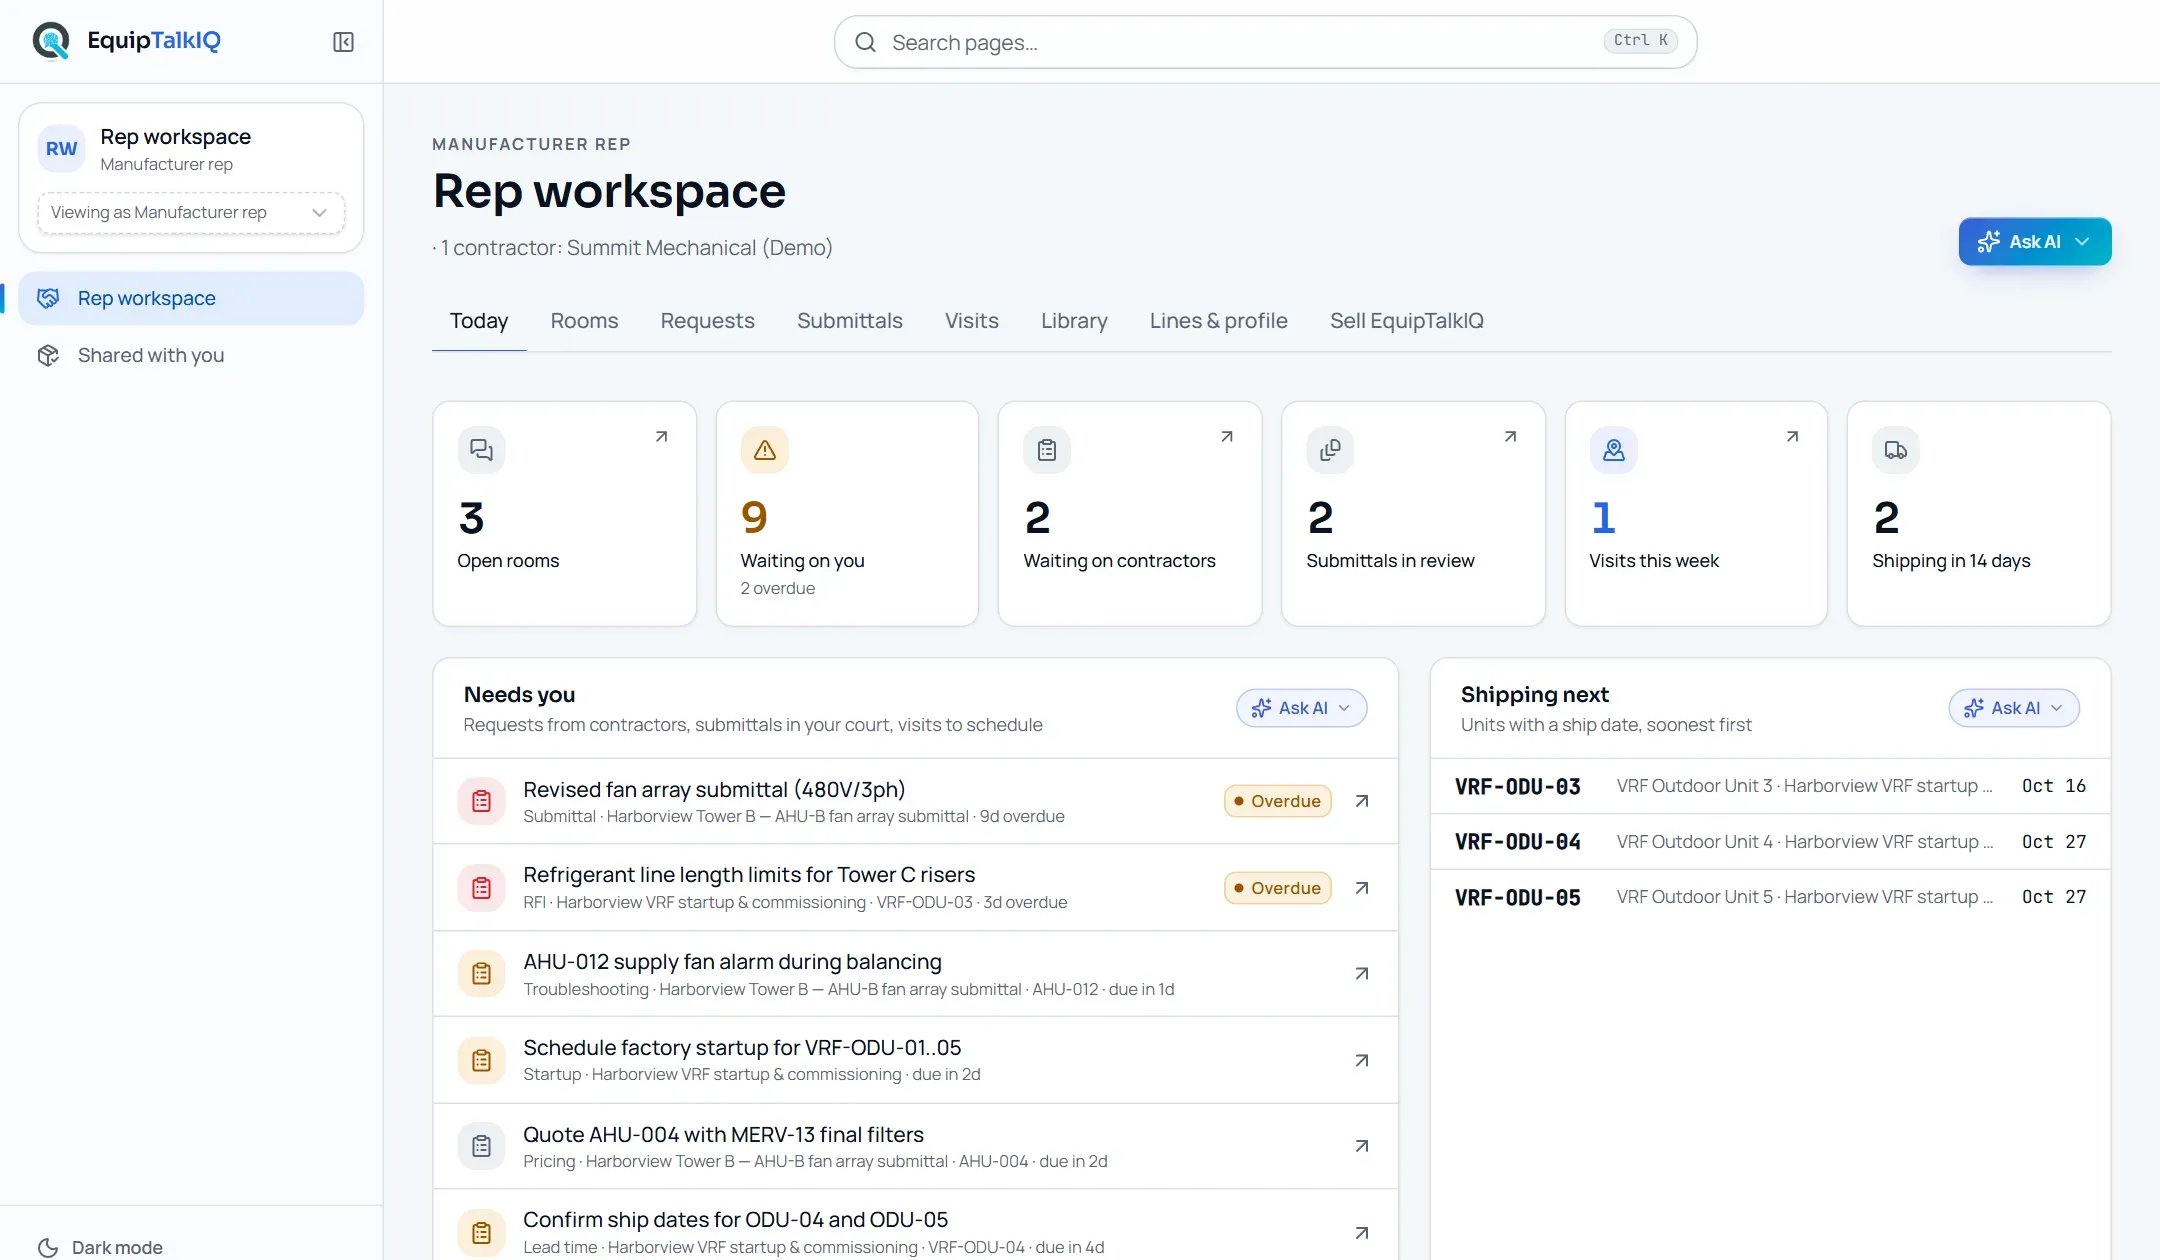This screenshot has height=1260, width=2160.
Task: Switch to the Rooms tab
Action: [584, 321]
